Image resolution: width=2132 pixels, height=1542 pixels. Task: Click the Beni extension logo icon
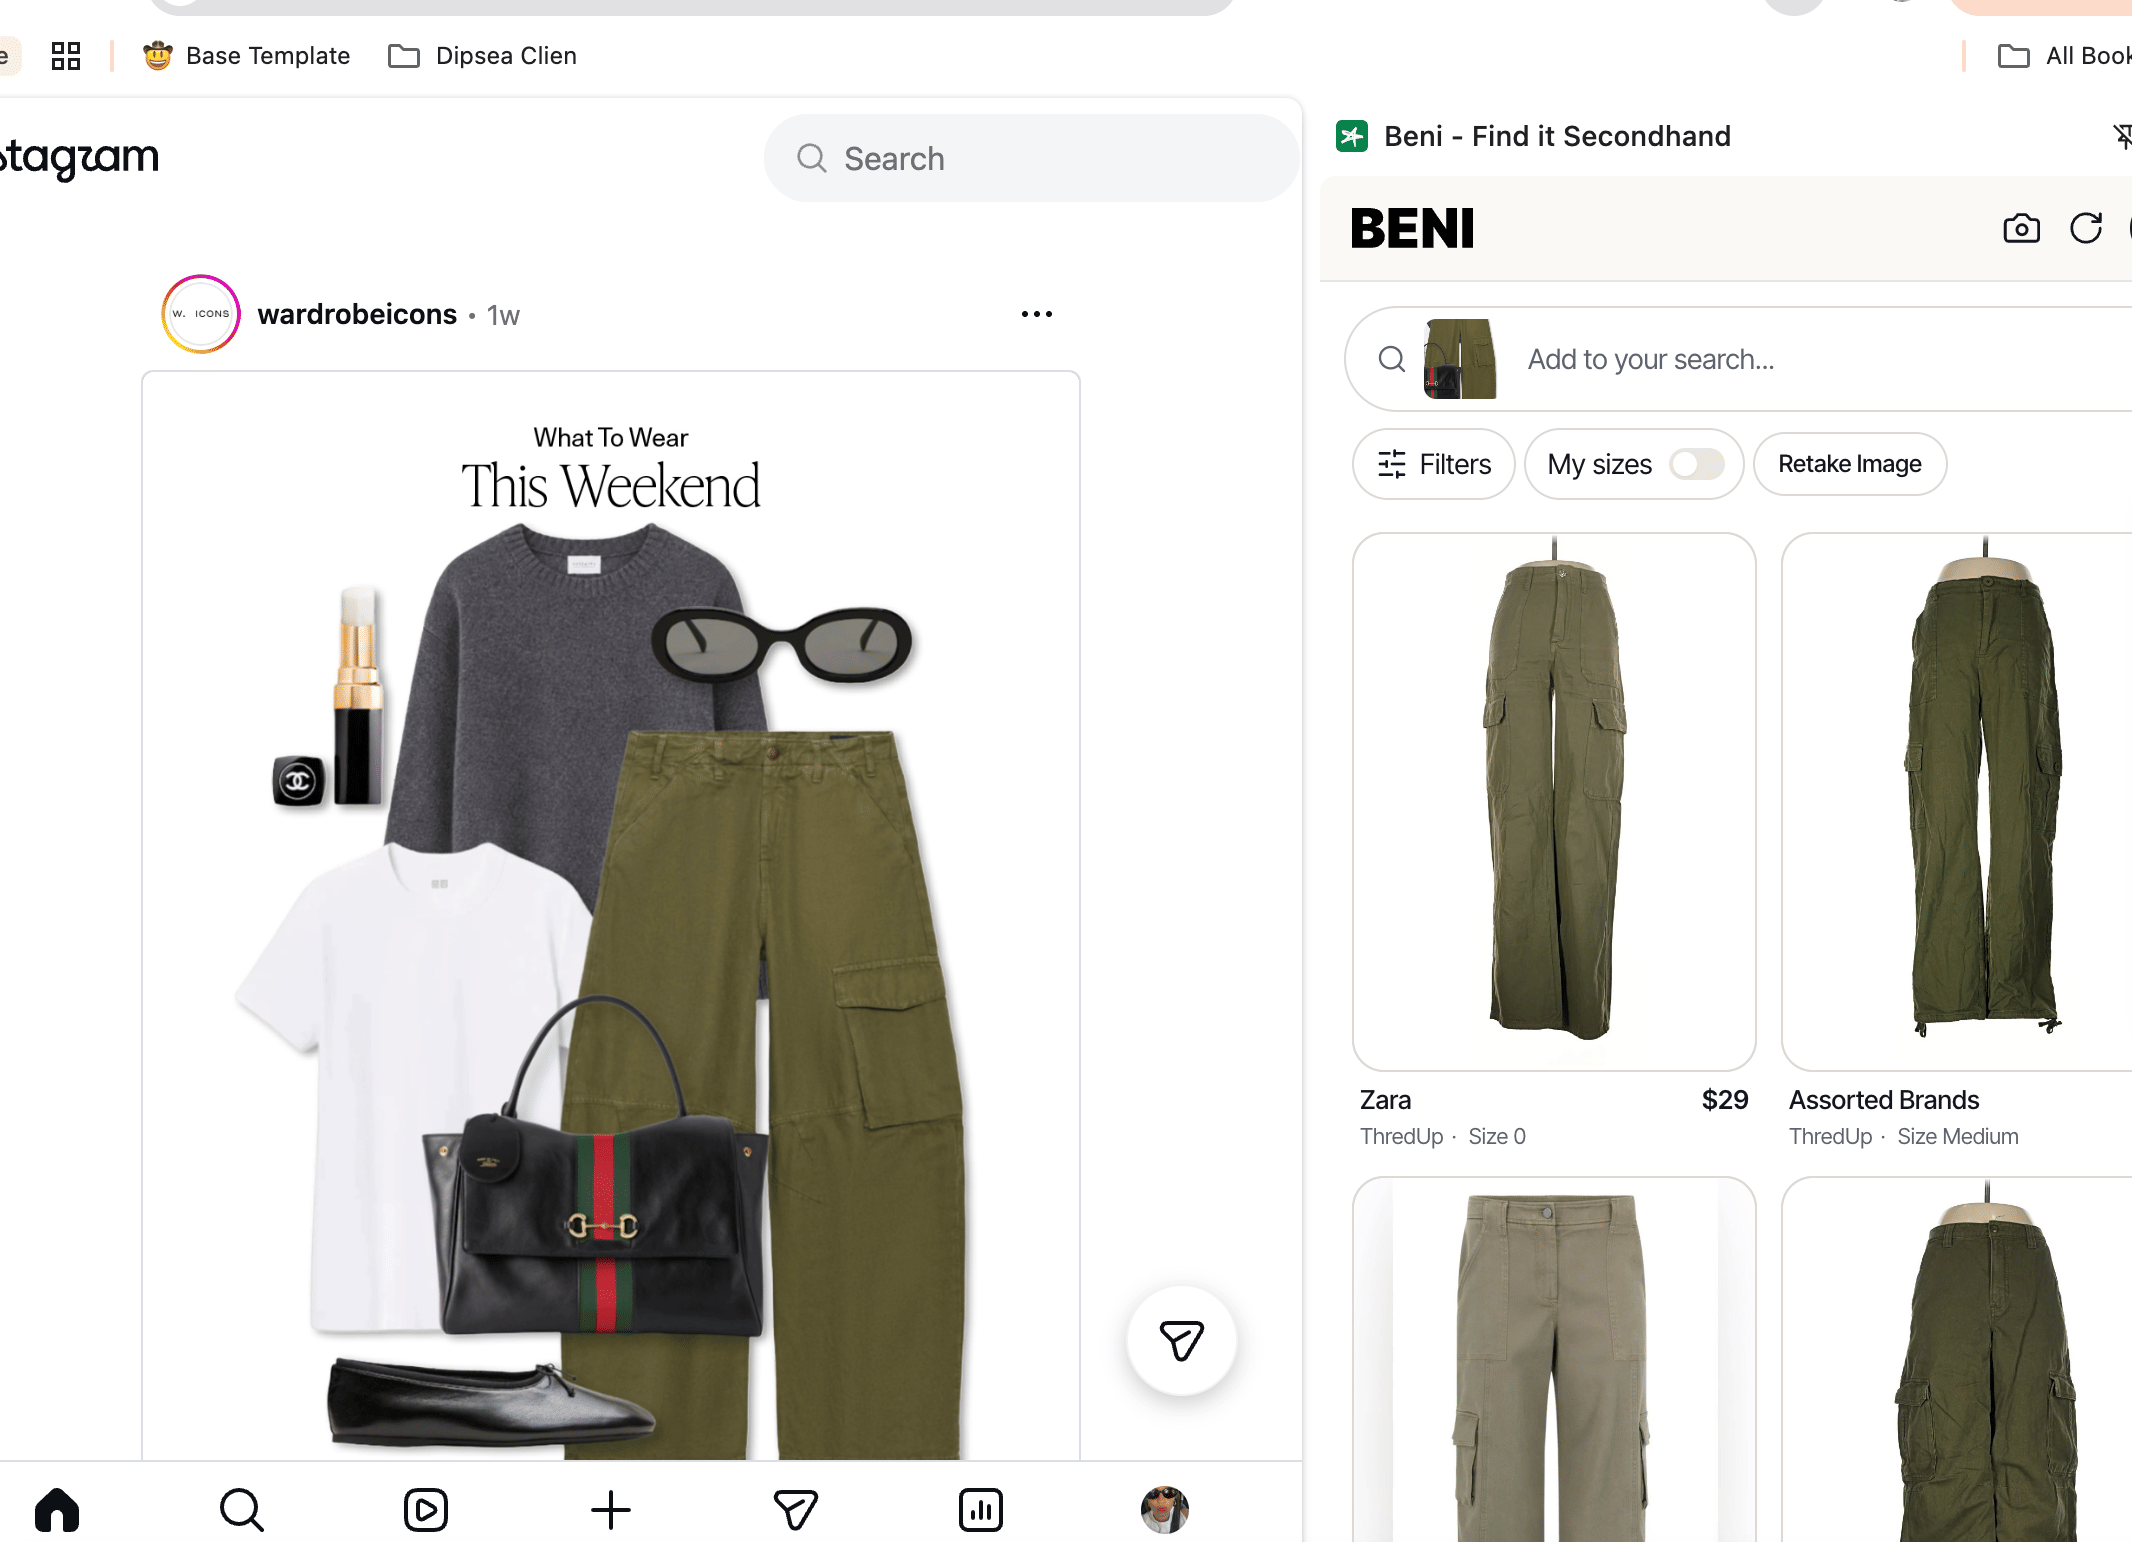[1353, 136]
